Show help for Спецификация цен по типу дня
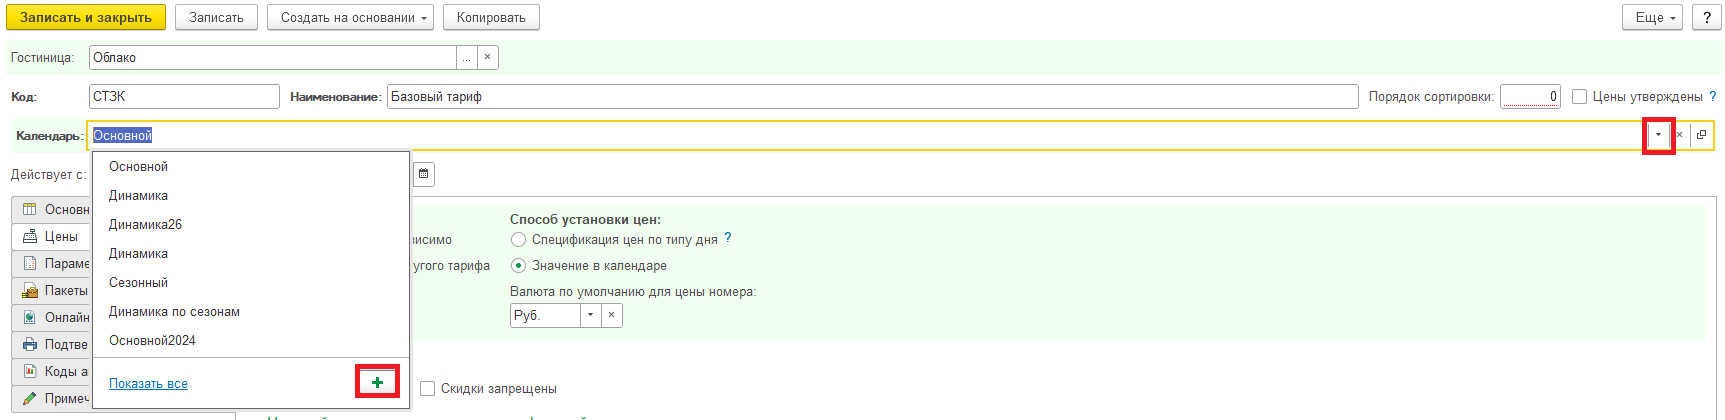Image resolution: width=1725 pixels, height=420 pixels. 727,238
